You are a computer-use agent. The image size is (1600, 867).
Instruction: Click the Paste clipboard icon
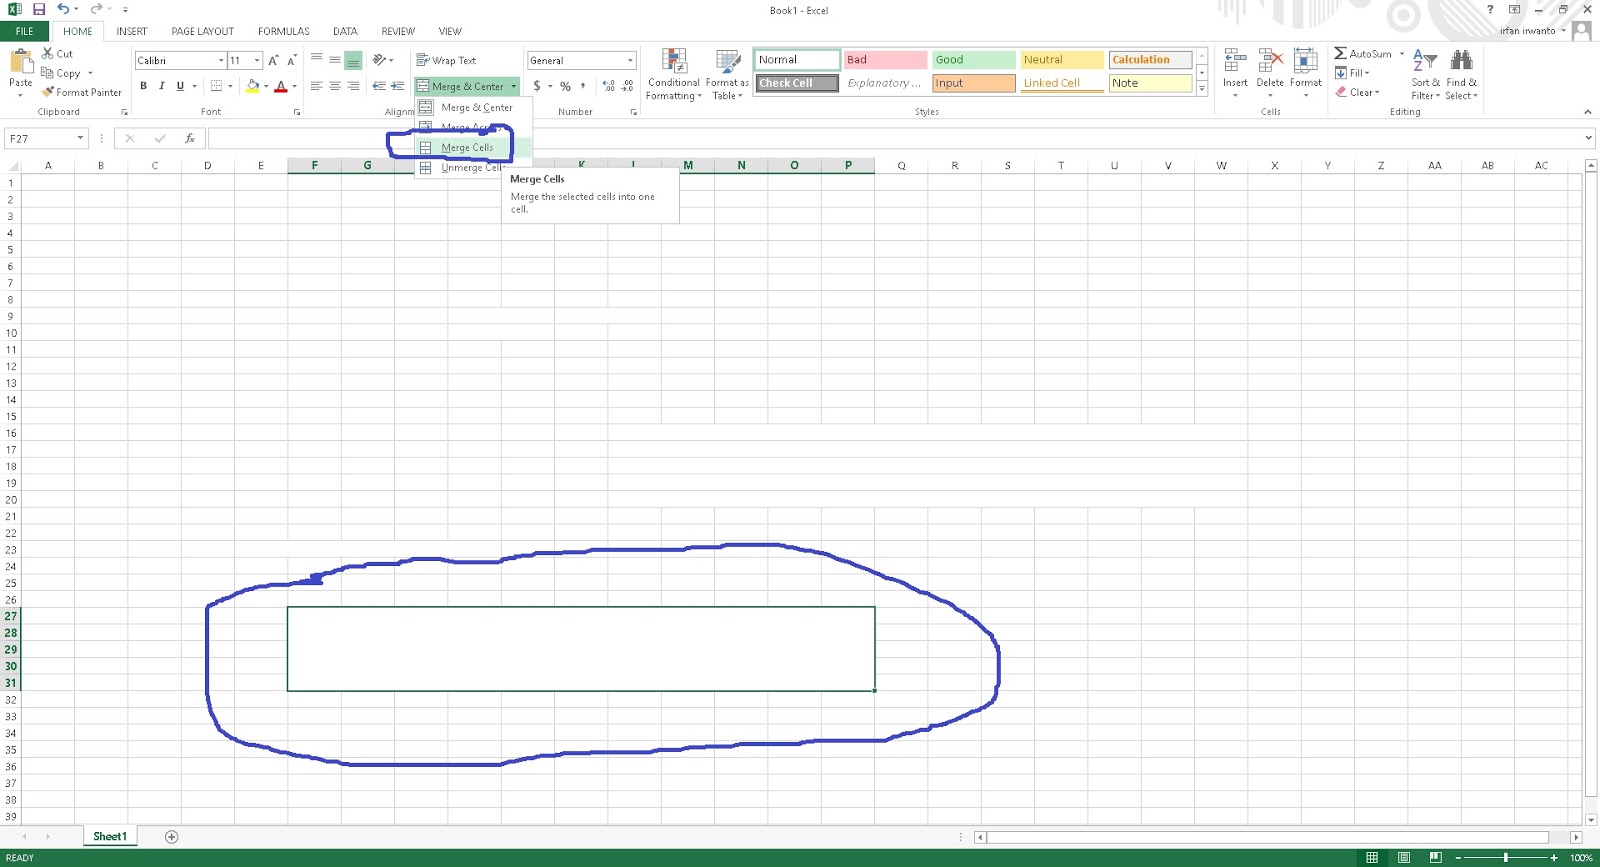pos(20,63)
